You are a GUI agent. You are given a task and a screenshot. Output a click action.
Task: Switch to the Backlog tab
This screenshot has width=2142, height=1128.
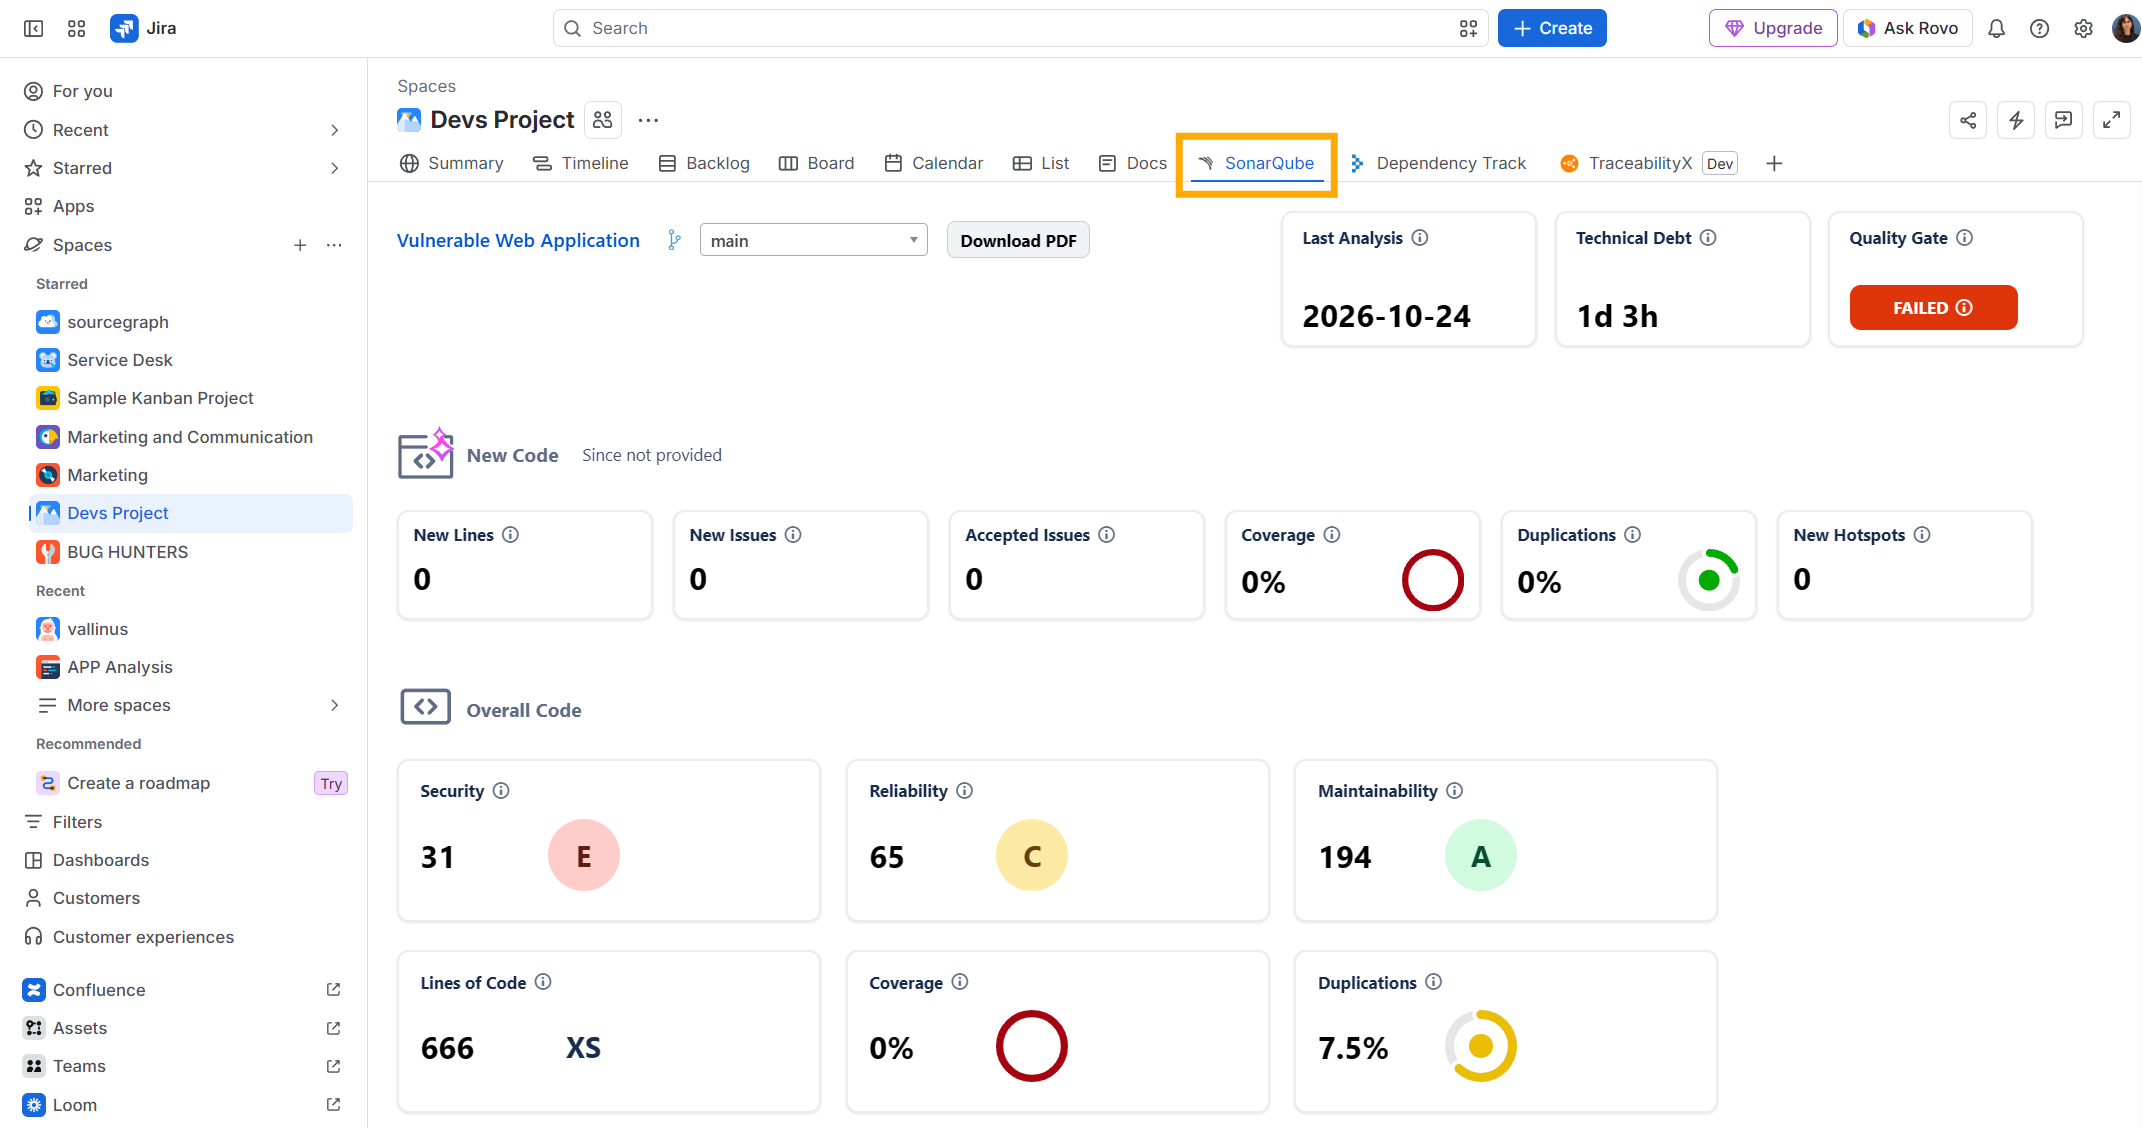[x=704, y=163]
